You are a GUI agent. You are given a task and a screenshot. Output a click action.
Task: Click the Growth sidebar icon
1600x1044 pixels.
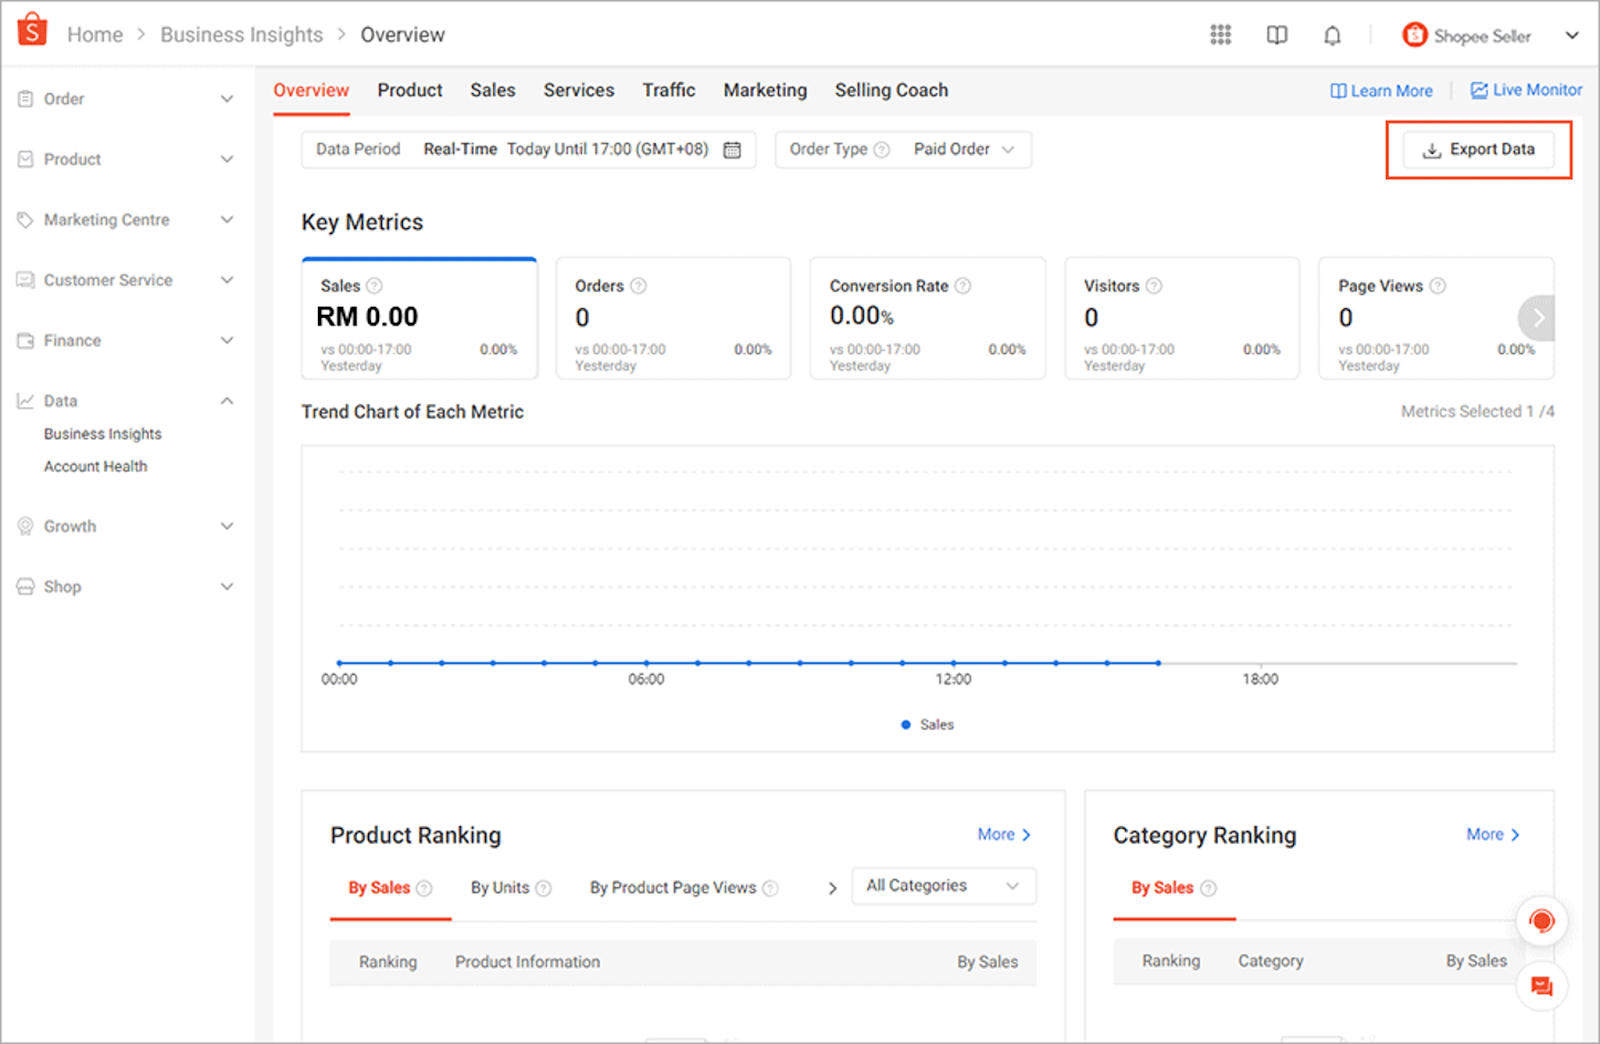(26, 527)
